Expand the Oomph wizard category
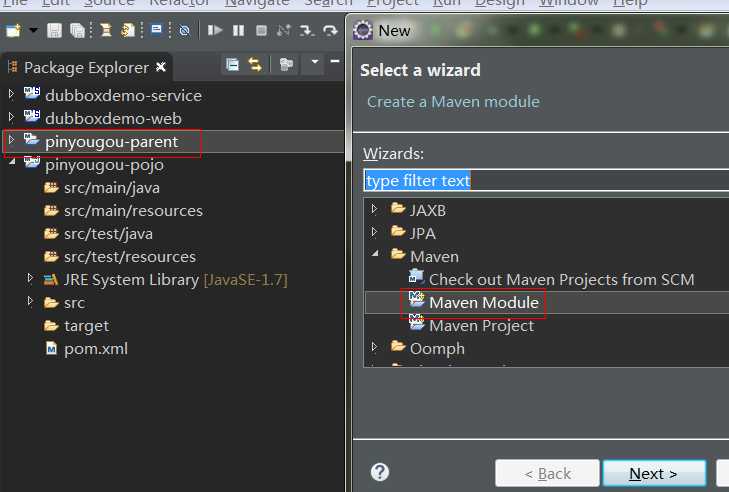Viewport: 729px width, 492px height. click(374, 346)
